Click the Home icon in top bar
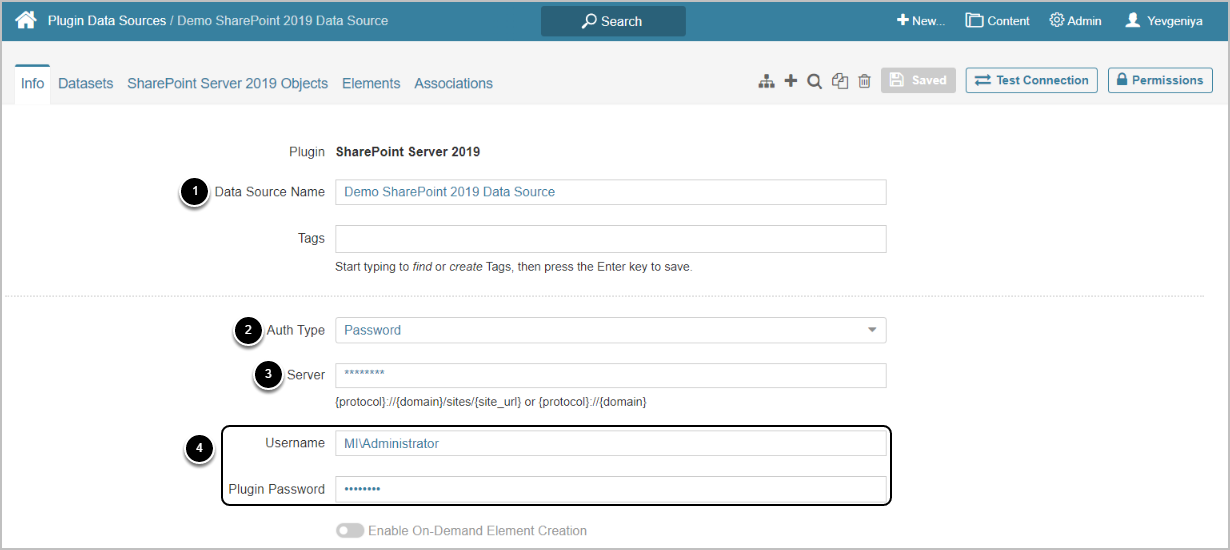The width and height of the screenshot is (1230, 550). [x=25, y=20]
